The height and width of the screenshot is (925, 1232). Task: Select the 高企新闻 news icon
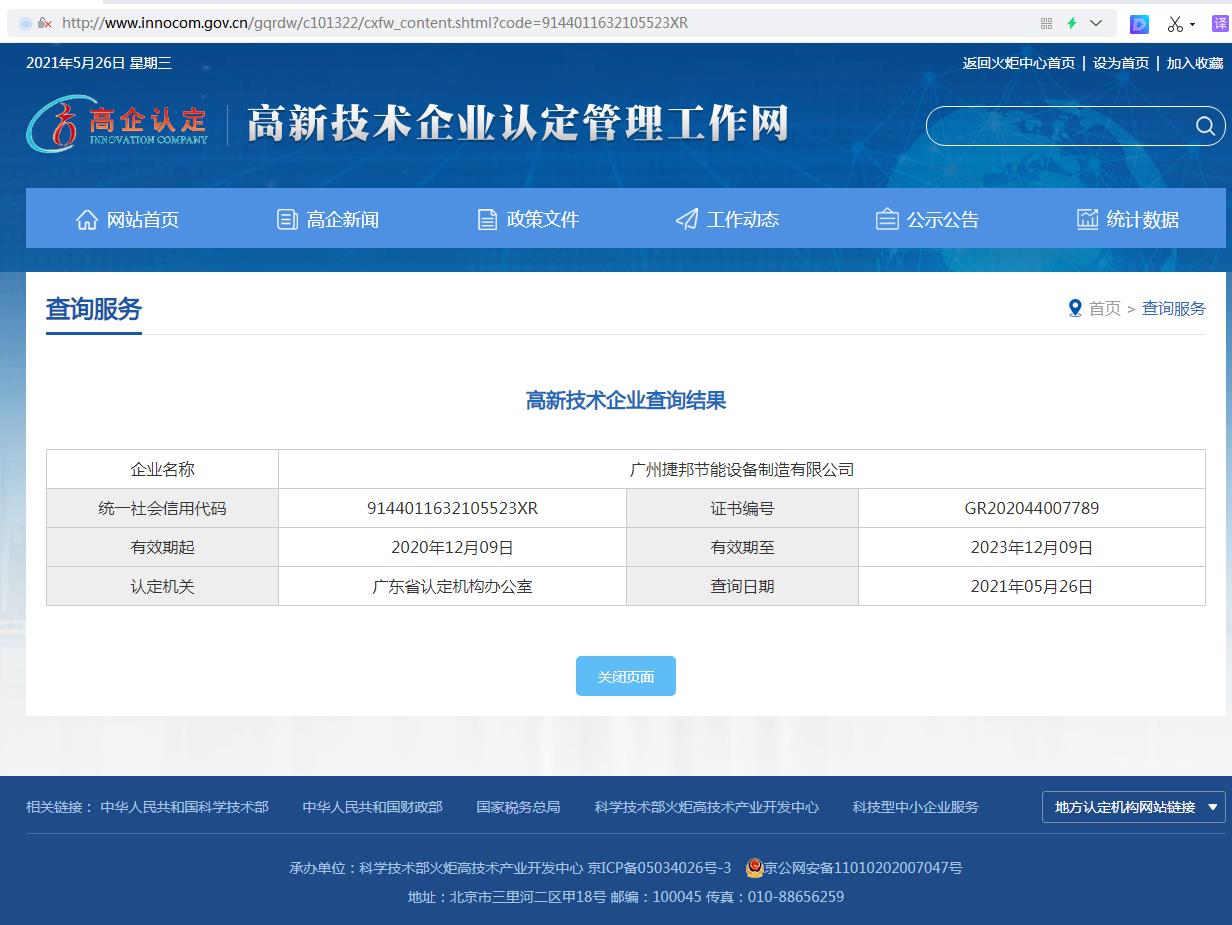[287, 218]
